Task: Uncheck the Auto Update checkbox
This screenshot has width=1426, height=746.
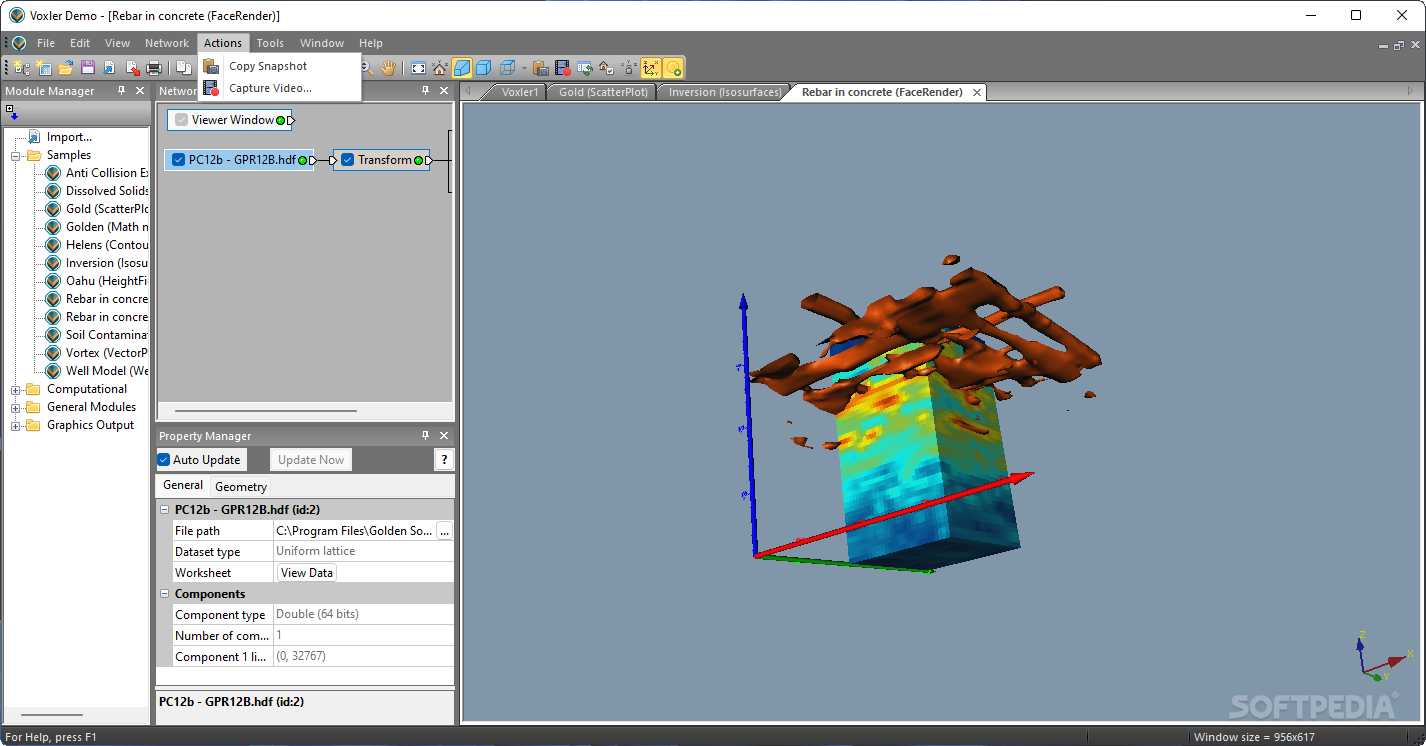Action: [x=164, y=460]
